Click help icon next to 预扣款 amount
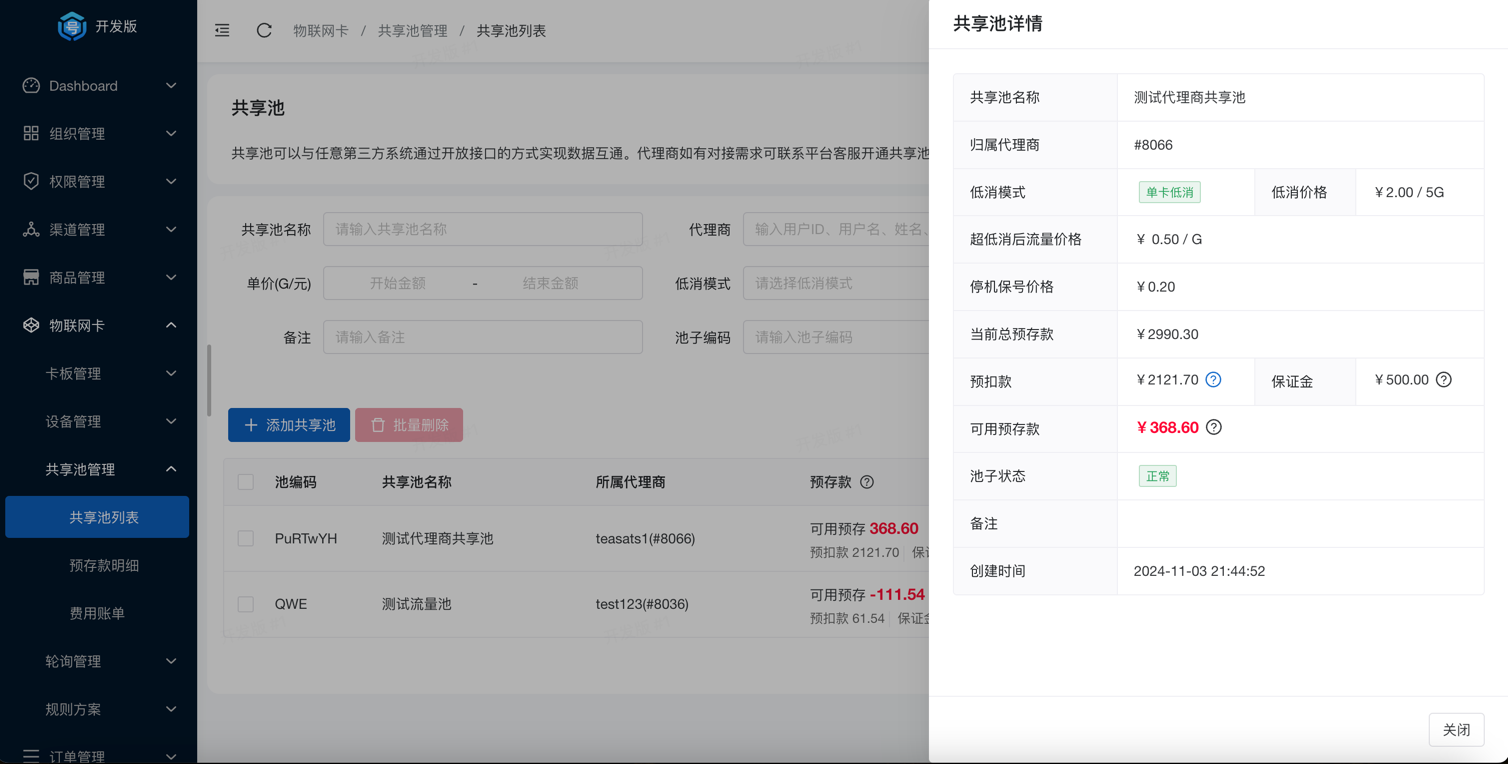The height and width of the screenshot is (764, 1508). coord(1213,380)
